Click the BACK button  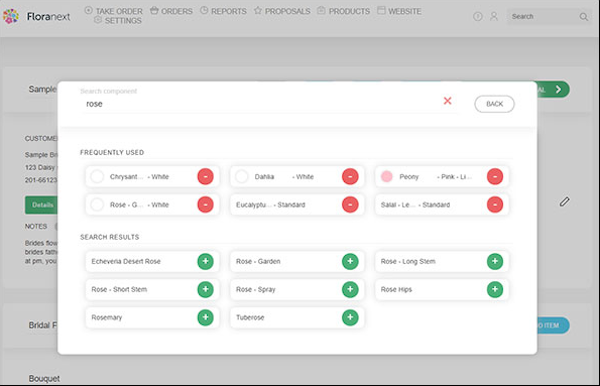(x=494, y=104)
